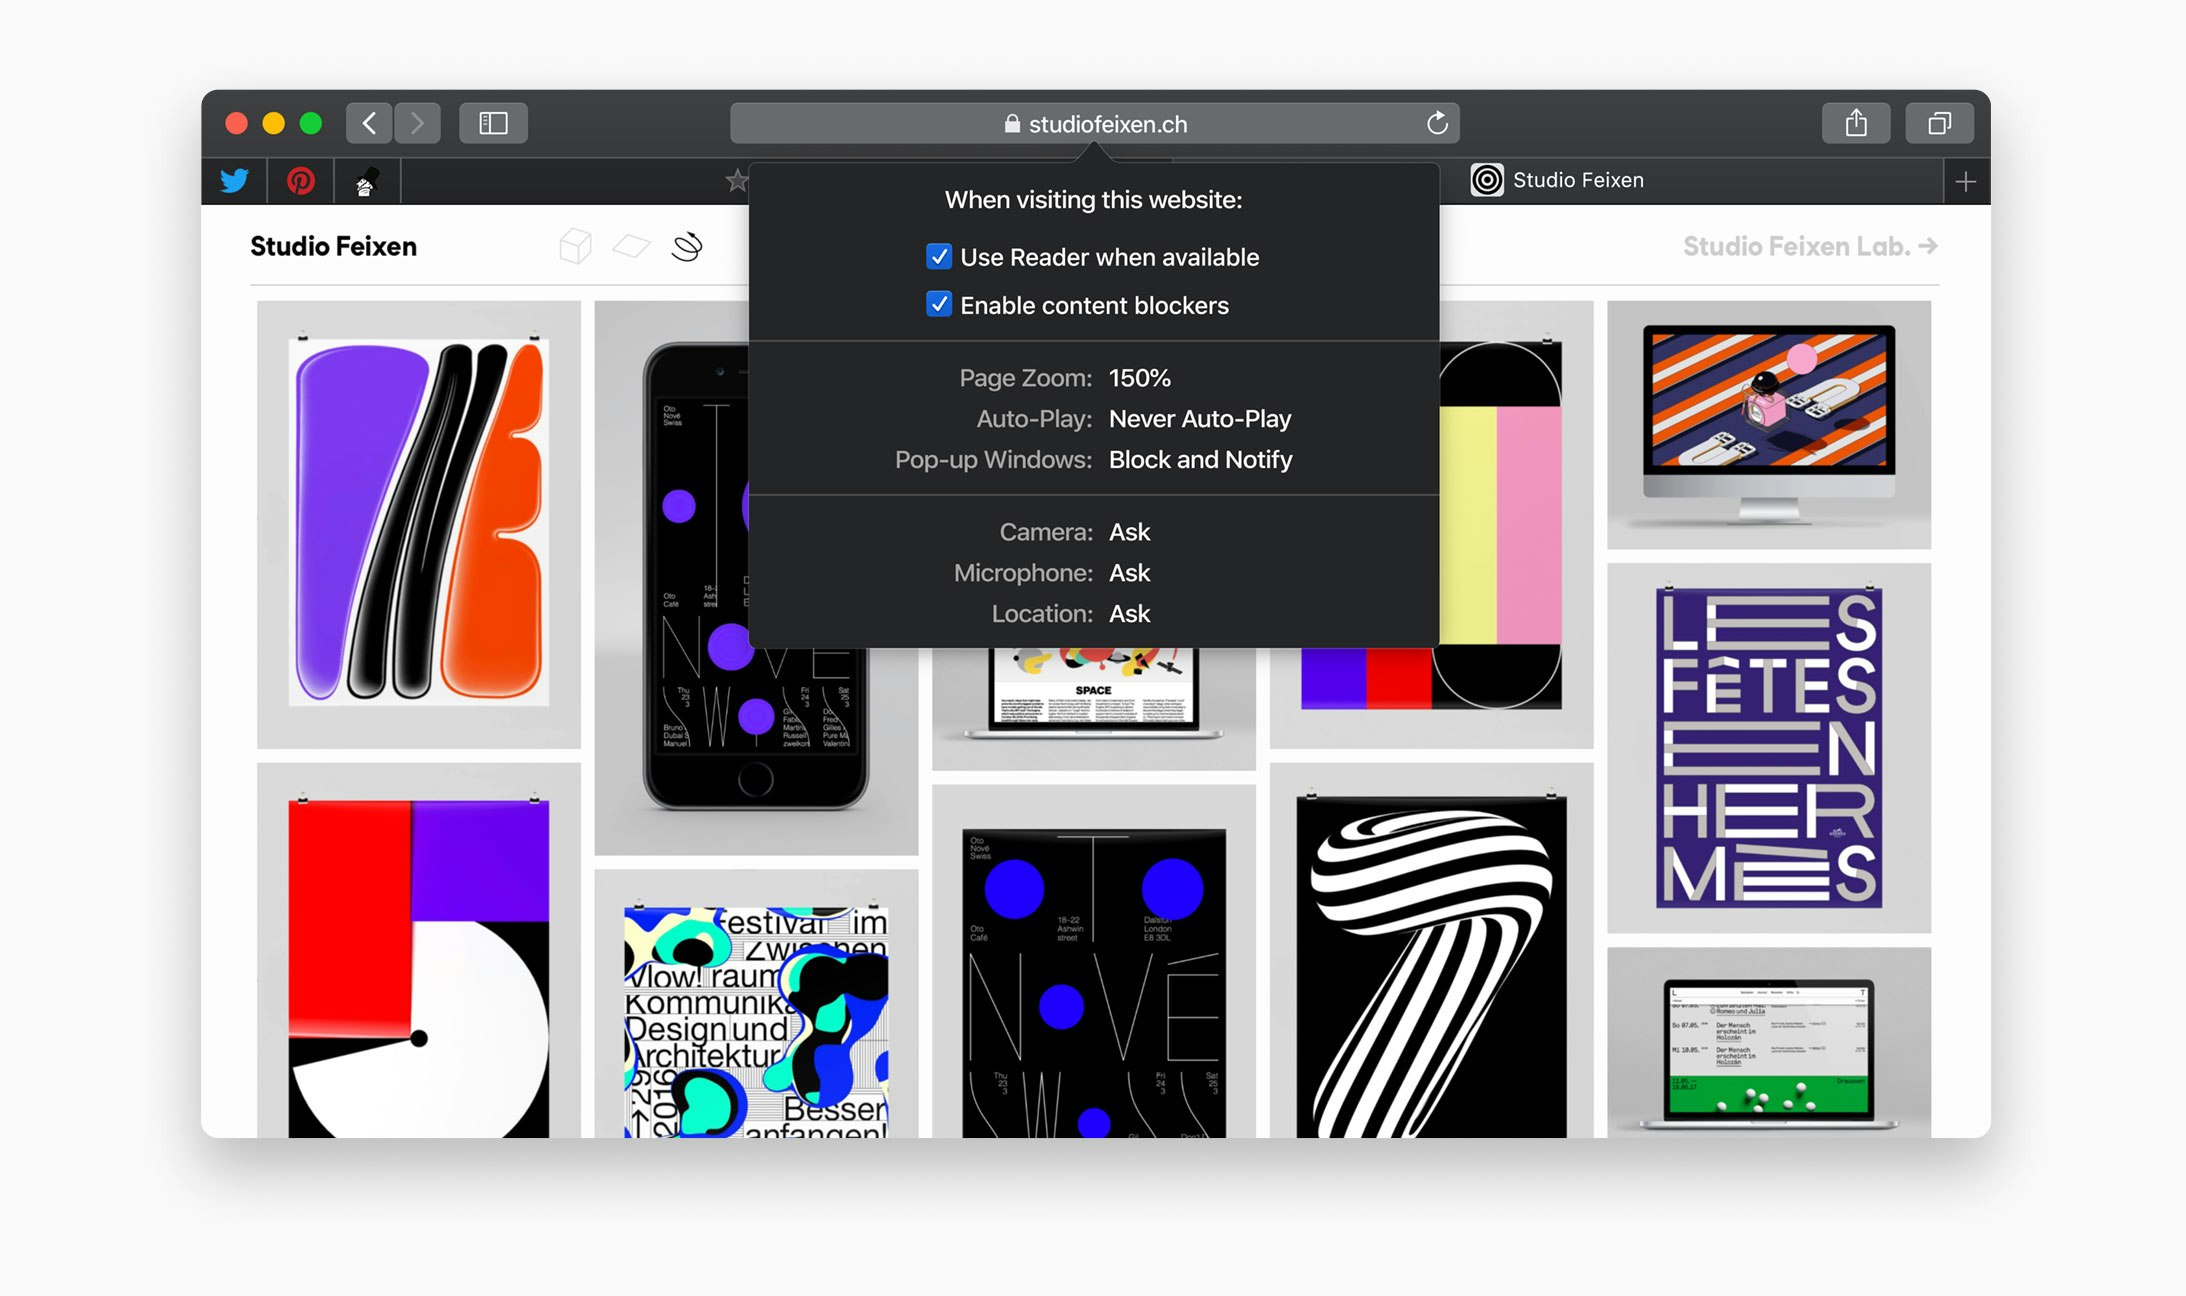Open the top-hat favicon bookmark next to Pinterest

tap(366, 181)
